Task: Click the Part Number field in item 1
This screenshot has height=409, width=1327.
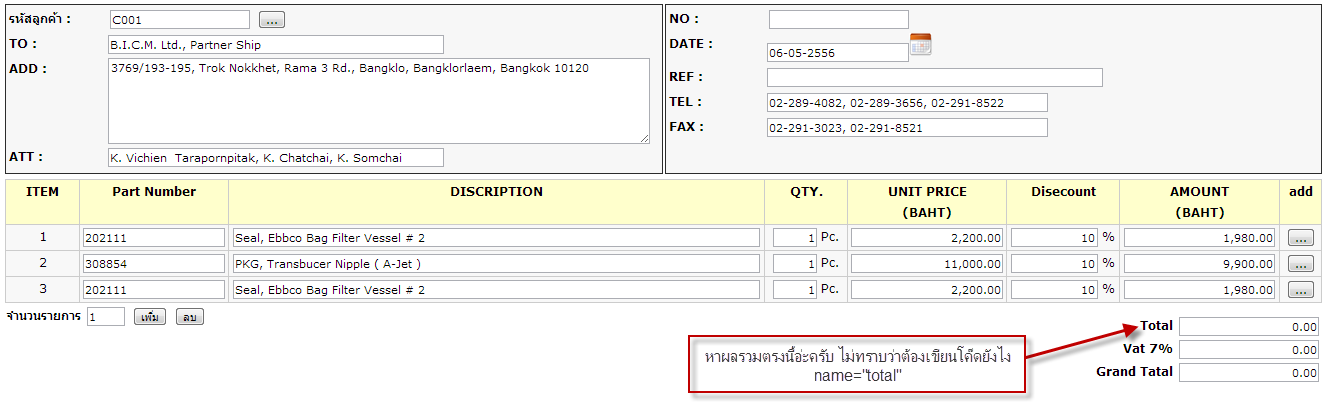Action: tap(154, 238)
